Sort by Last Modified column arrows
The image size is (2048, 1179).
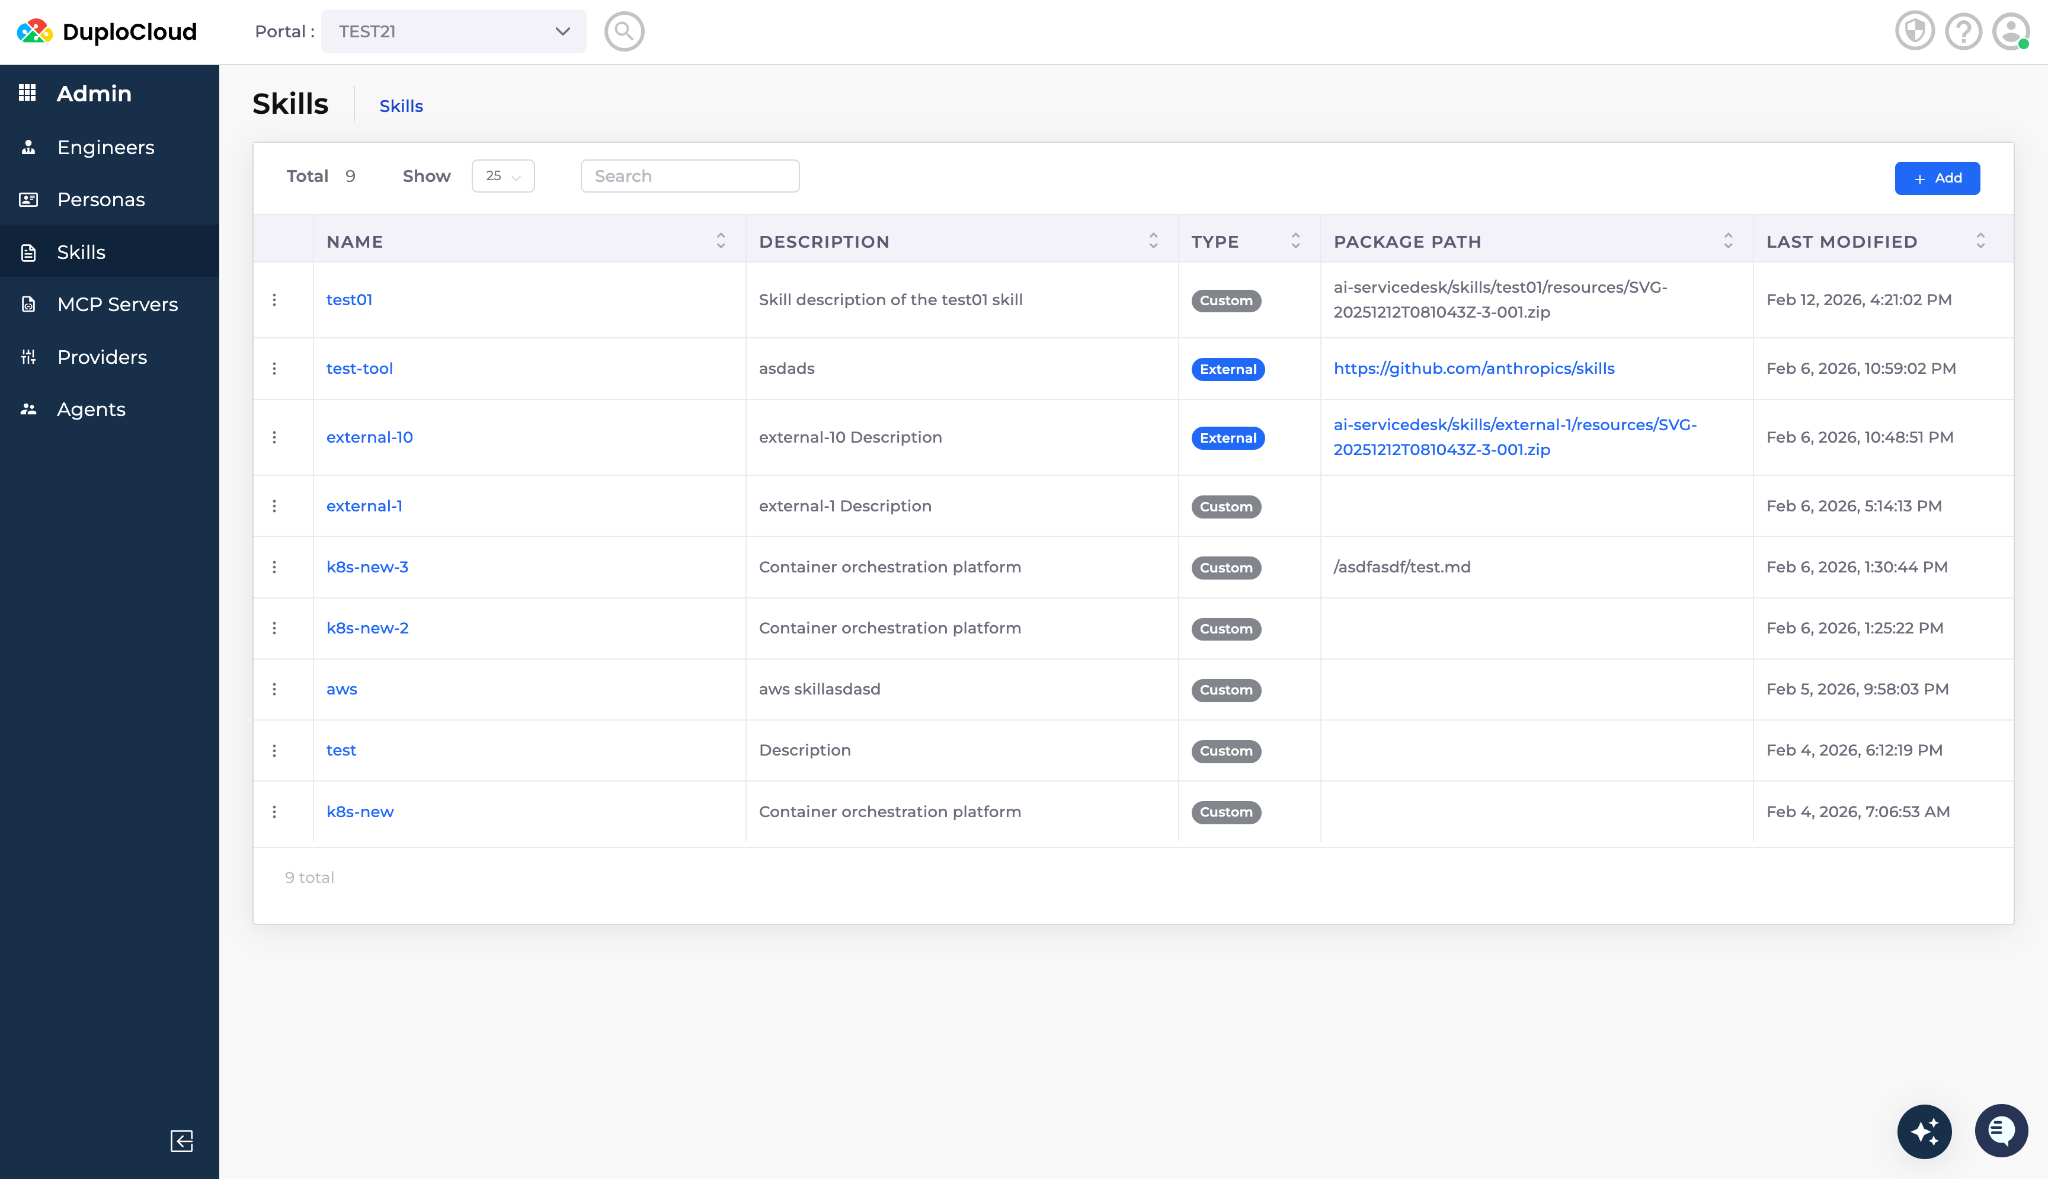(x=1980, y=241)
